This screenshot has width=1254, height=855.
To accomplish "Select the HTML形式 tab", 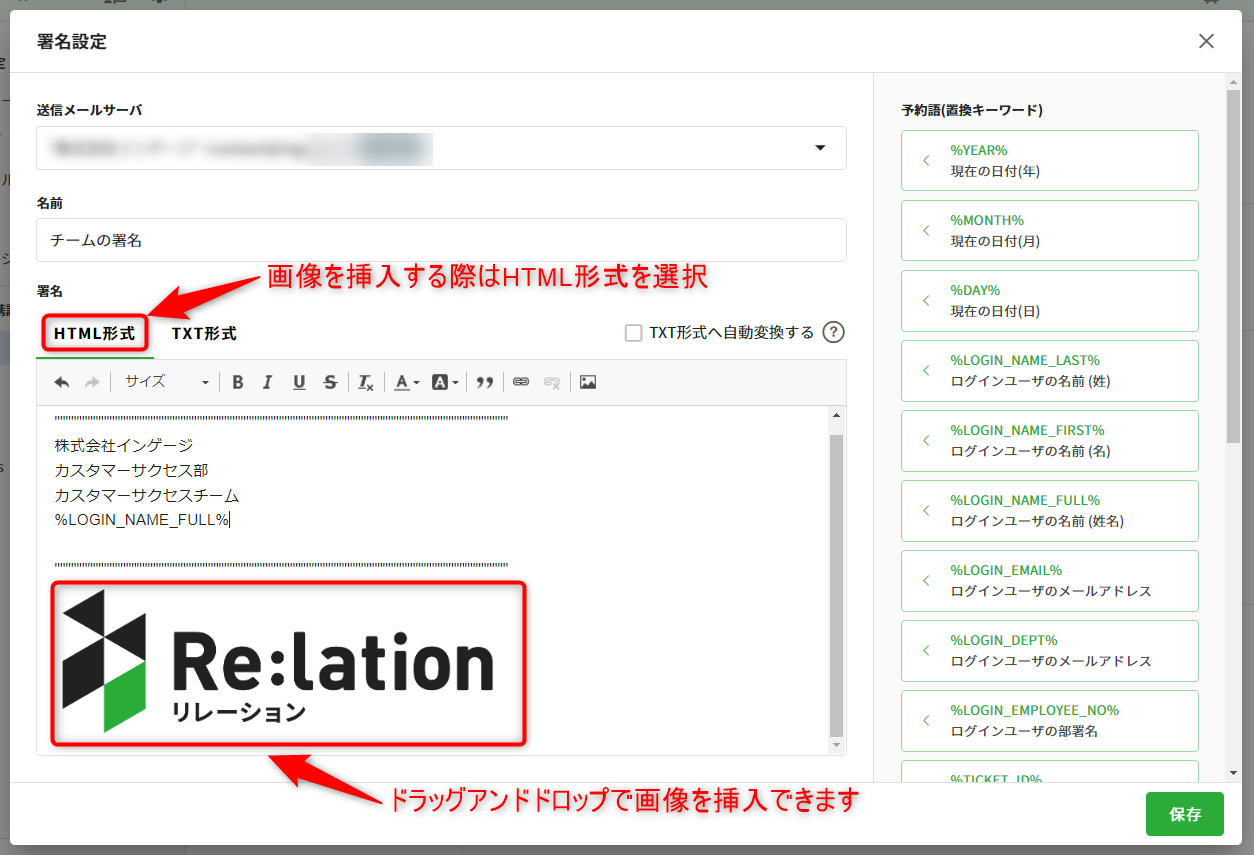I will (95, 334).
